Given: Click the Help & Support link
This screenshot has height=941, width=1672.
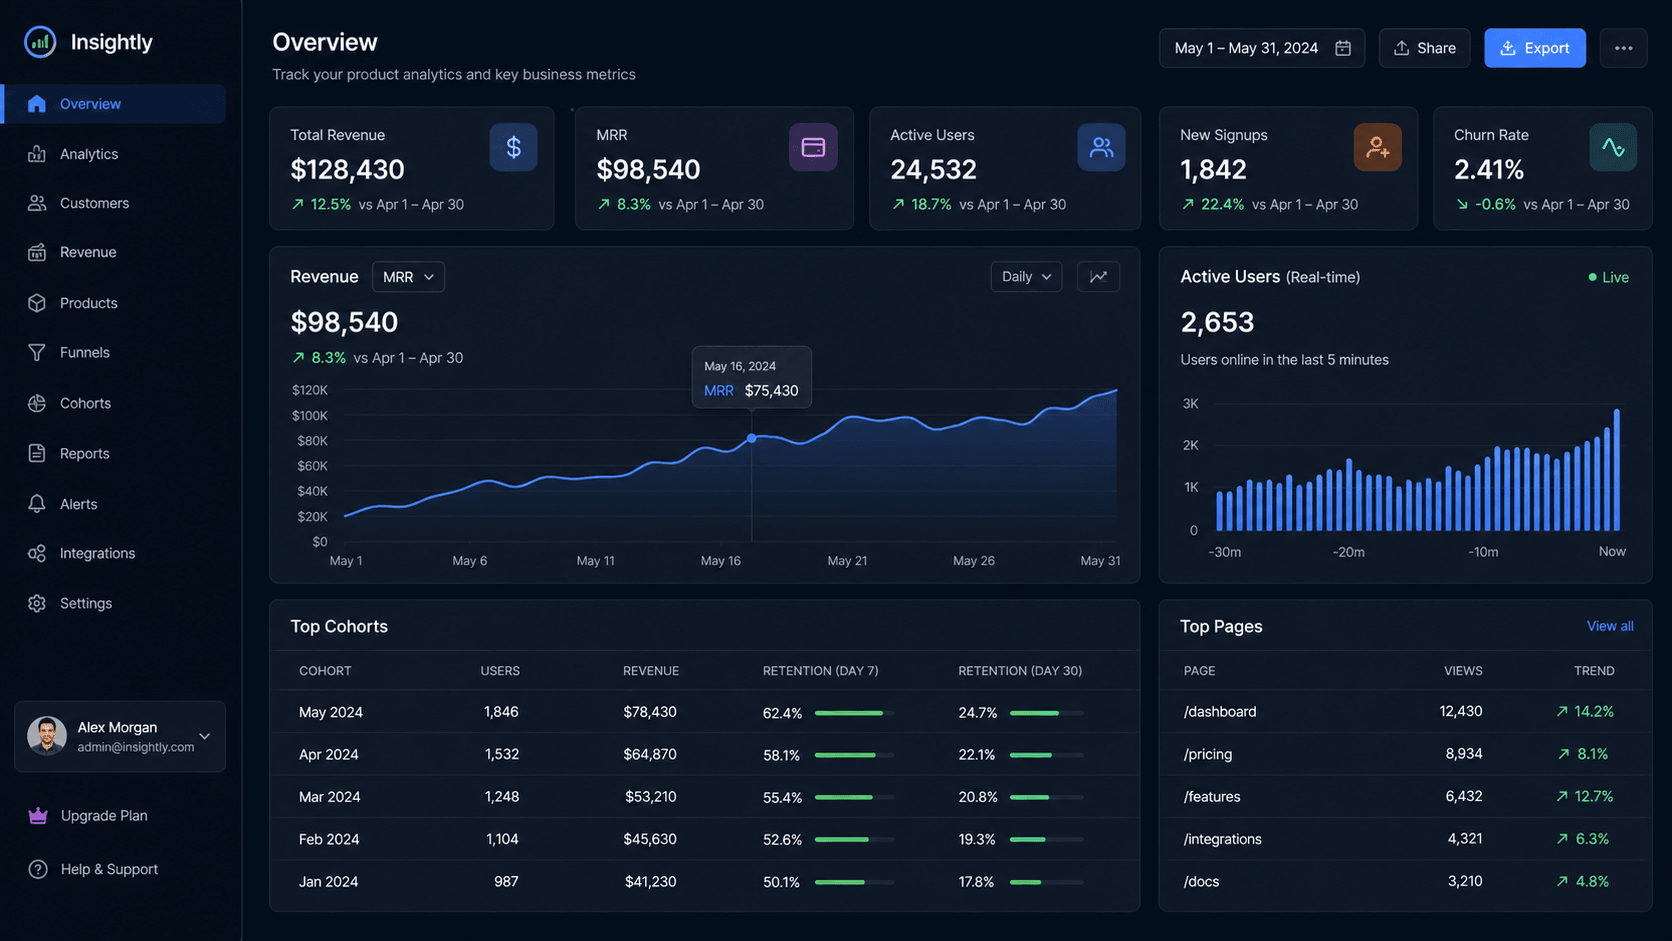Looking at the screenshot, I should 109,869.
